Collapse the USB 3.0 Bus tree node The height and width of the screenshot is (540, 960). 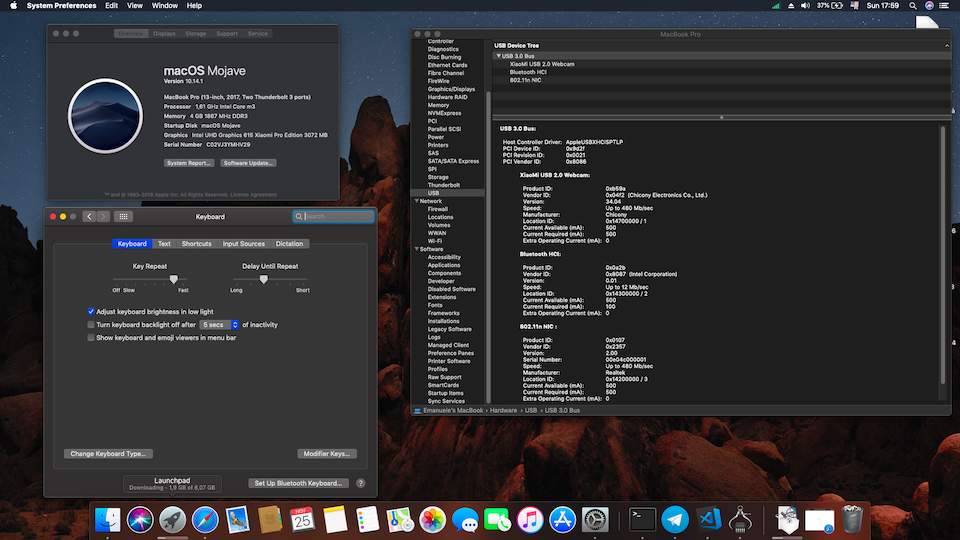(498, 56)
